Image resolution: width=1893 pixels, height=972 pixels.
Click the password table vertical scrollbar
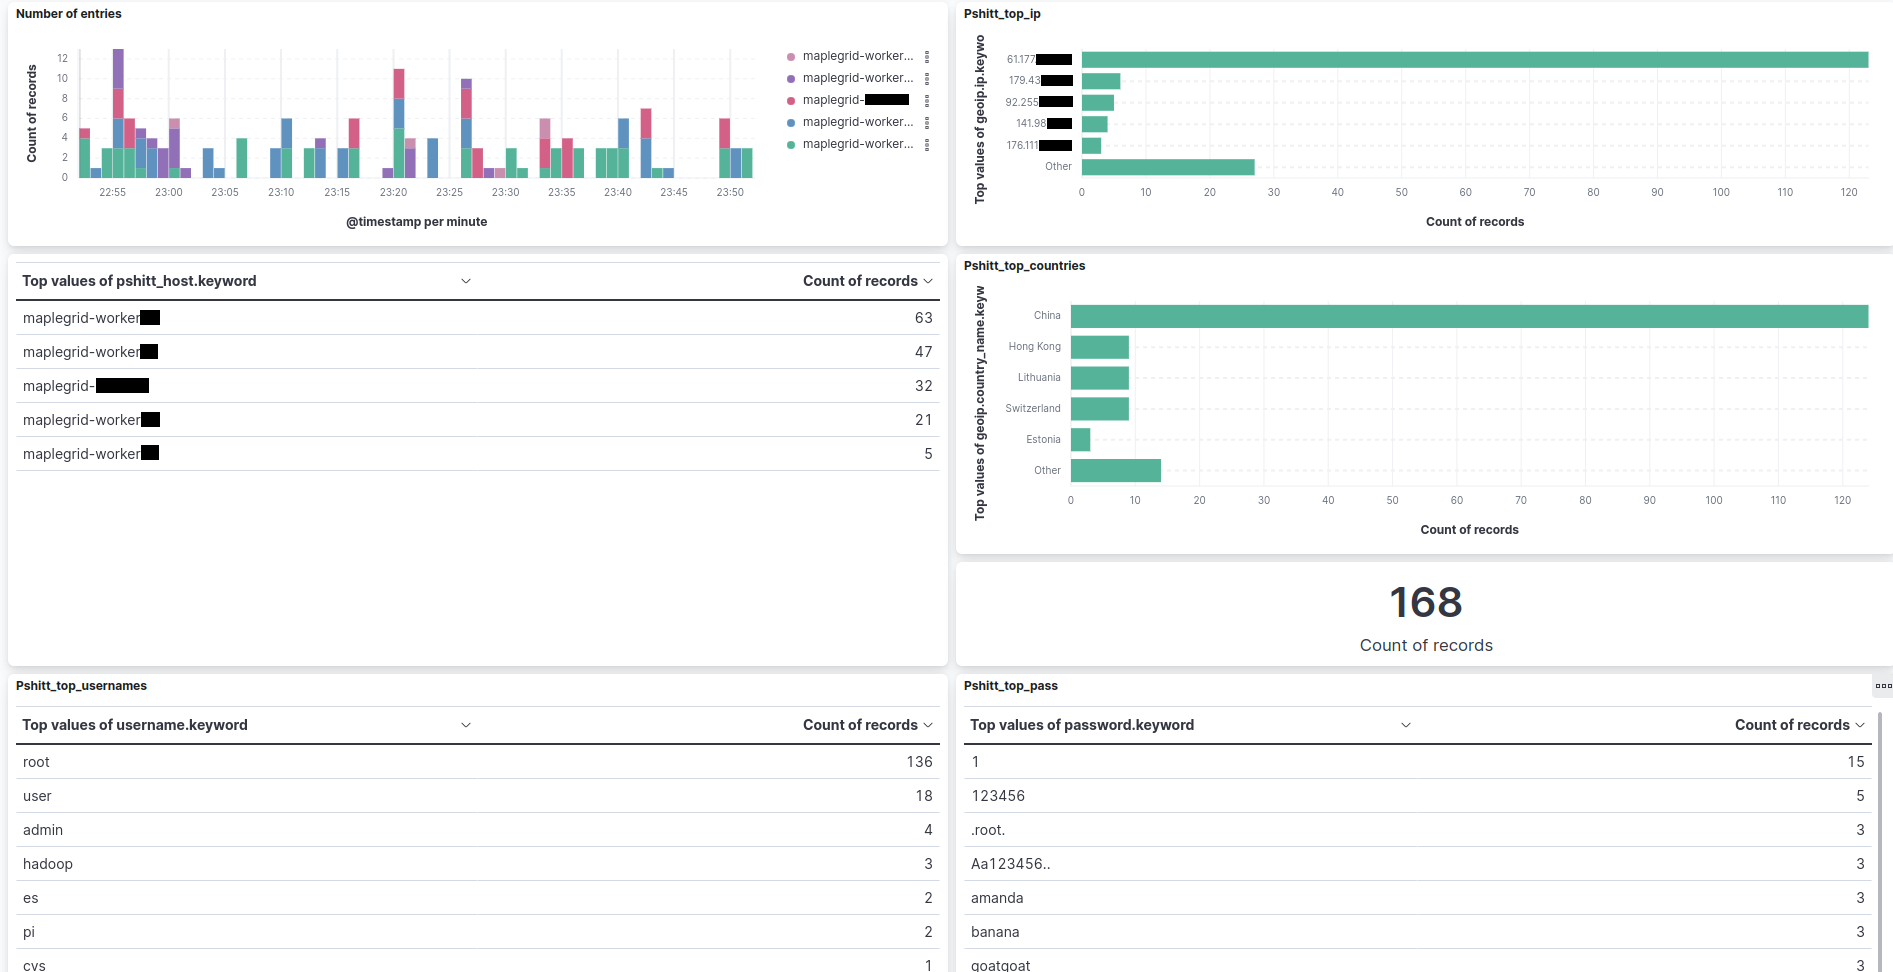(1880, 840)
